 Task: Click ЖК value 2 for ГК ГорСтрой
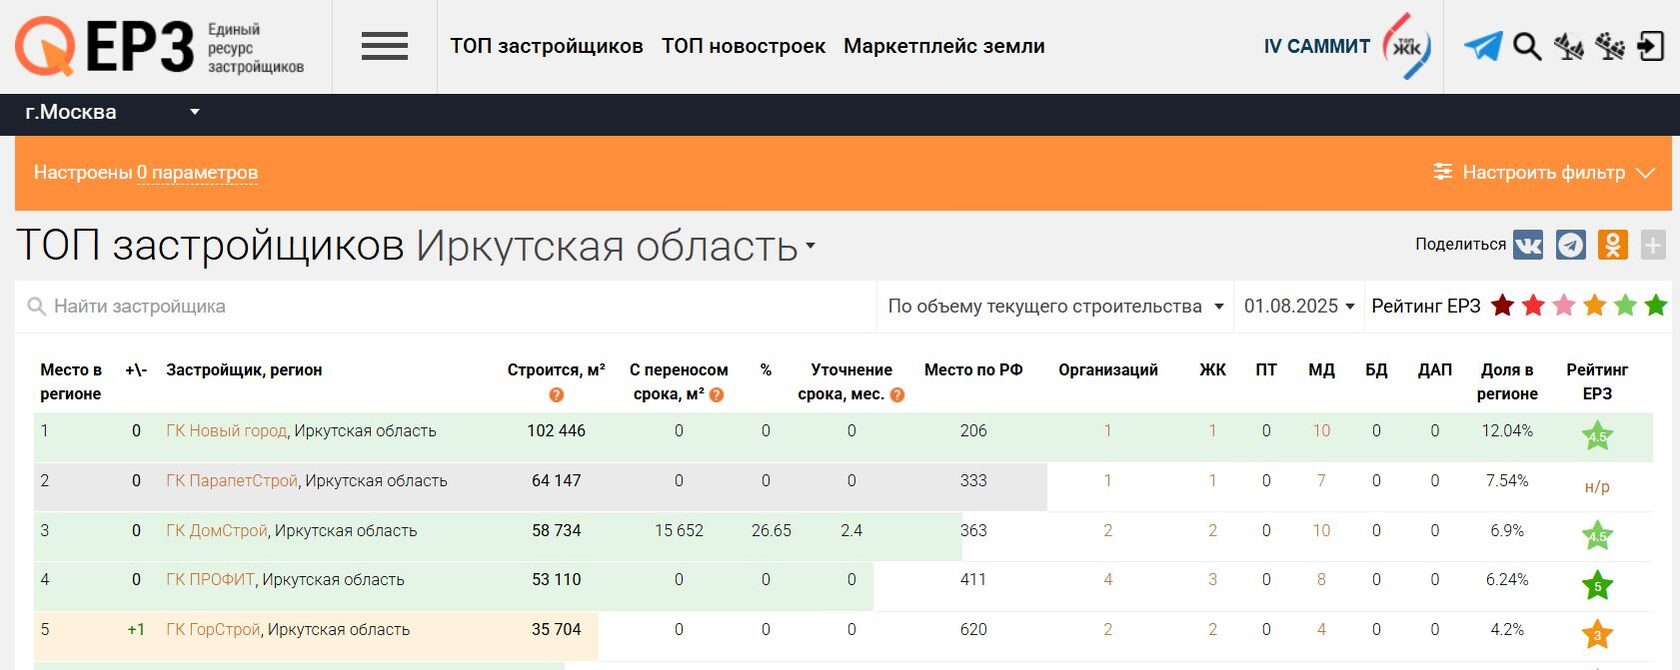click(1213, 630)
